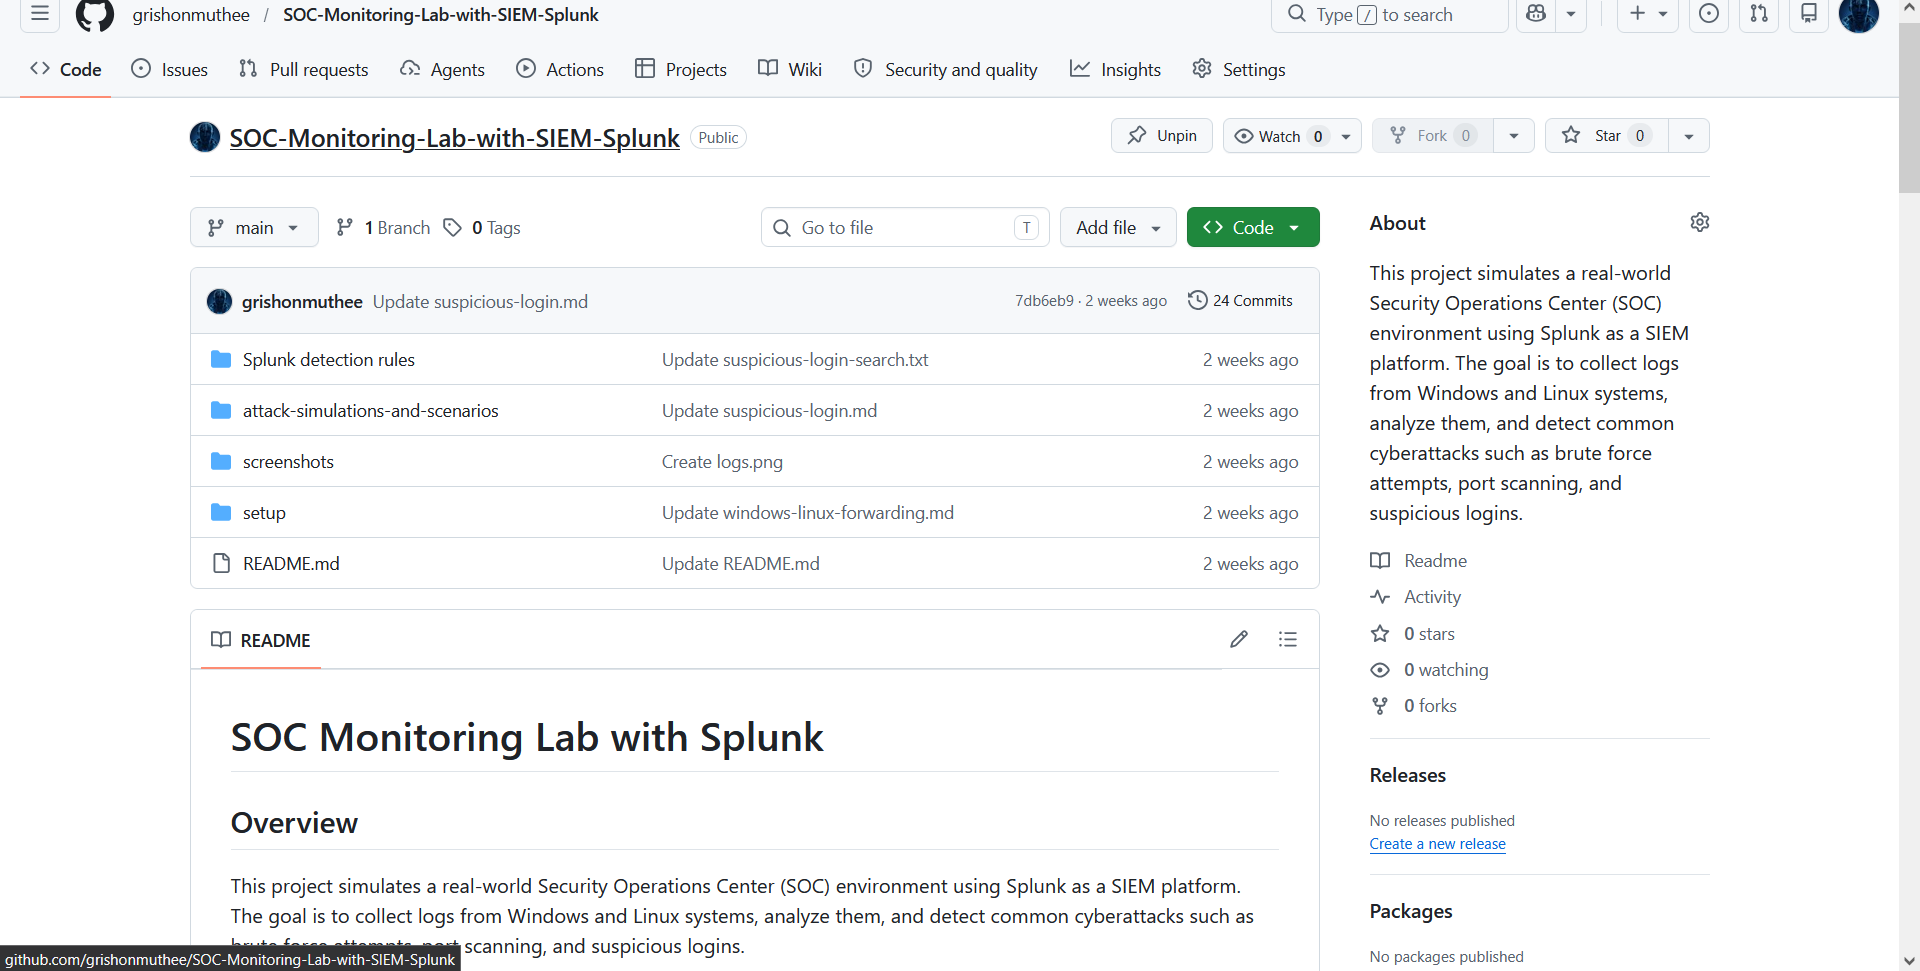This screenshot has width=1920, height=971.
Task: Open commit 'Update windows-linux-forwarding.md'
Action: [808, 513]
